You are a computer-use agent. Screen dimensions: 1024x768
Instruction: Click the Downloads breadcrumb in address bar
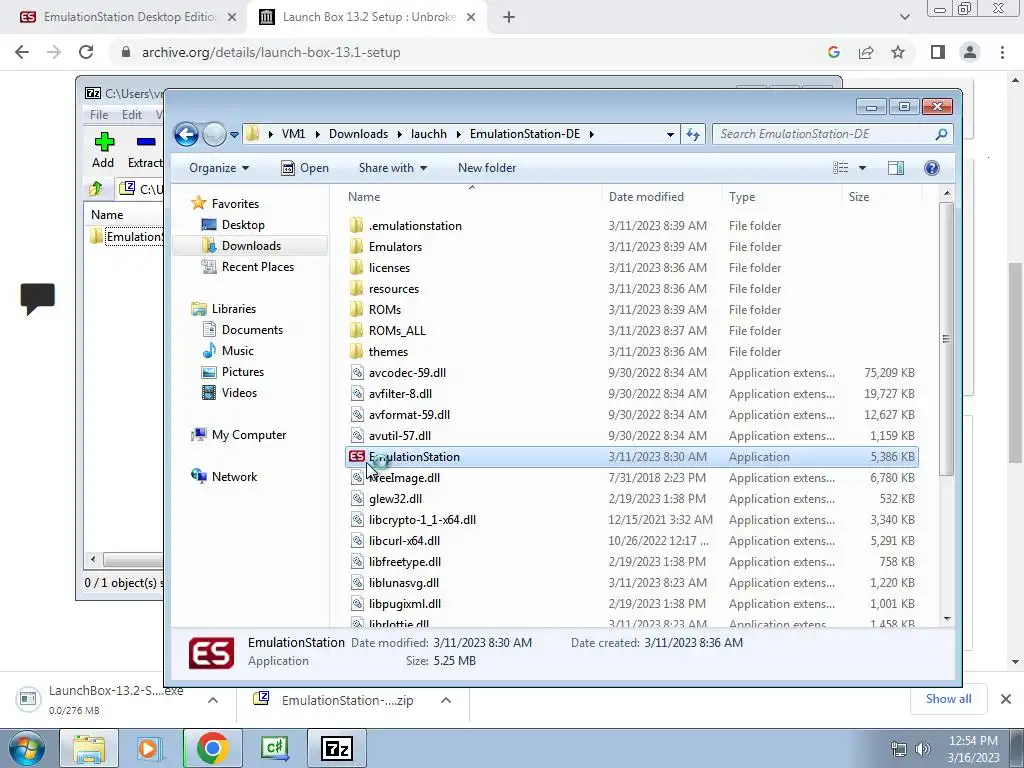pyautogui.click(x=358, y=134)
